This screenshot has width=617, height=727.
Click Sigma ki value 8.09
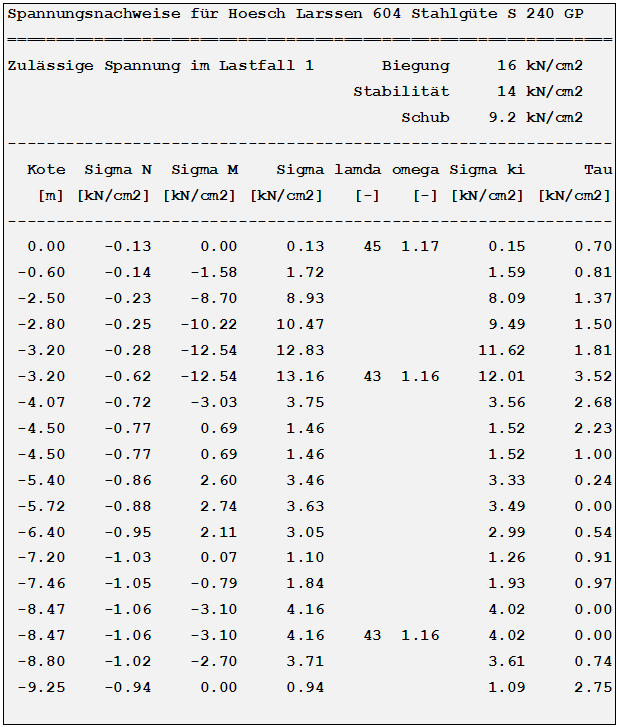tap(506, 298)
